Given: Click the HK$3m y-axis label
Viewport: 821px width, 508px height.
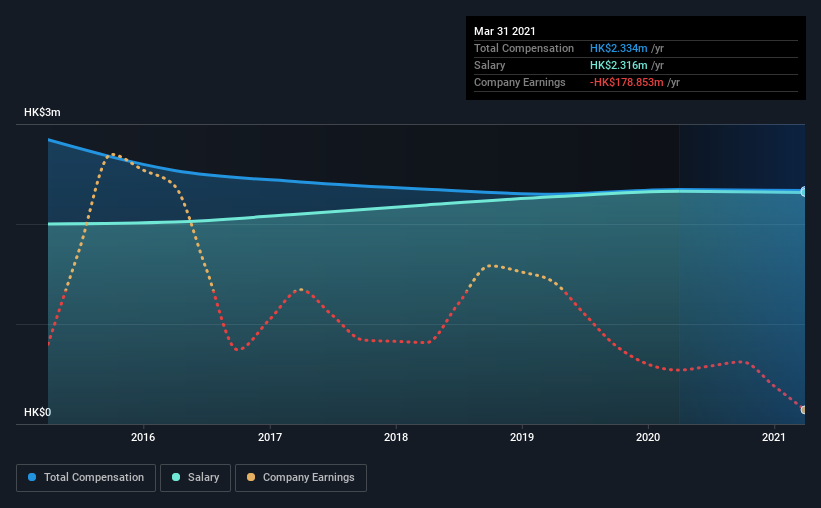Looking at the screenshot, I should pyautogui.click(x=42, y=113).
